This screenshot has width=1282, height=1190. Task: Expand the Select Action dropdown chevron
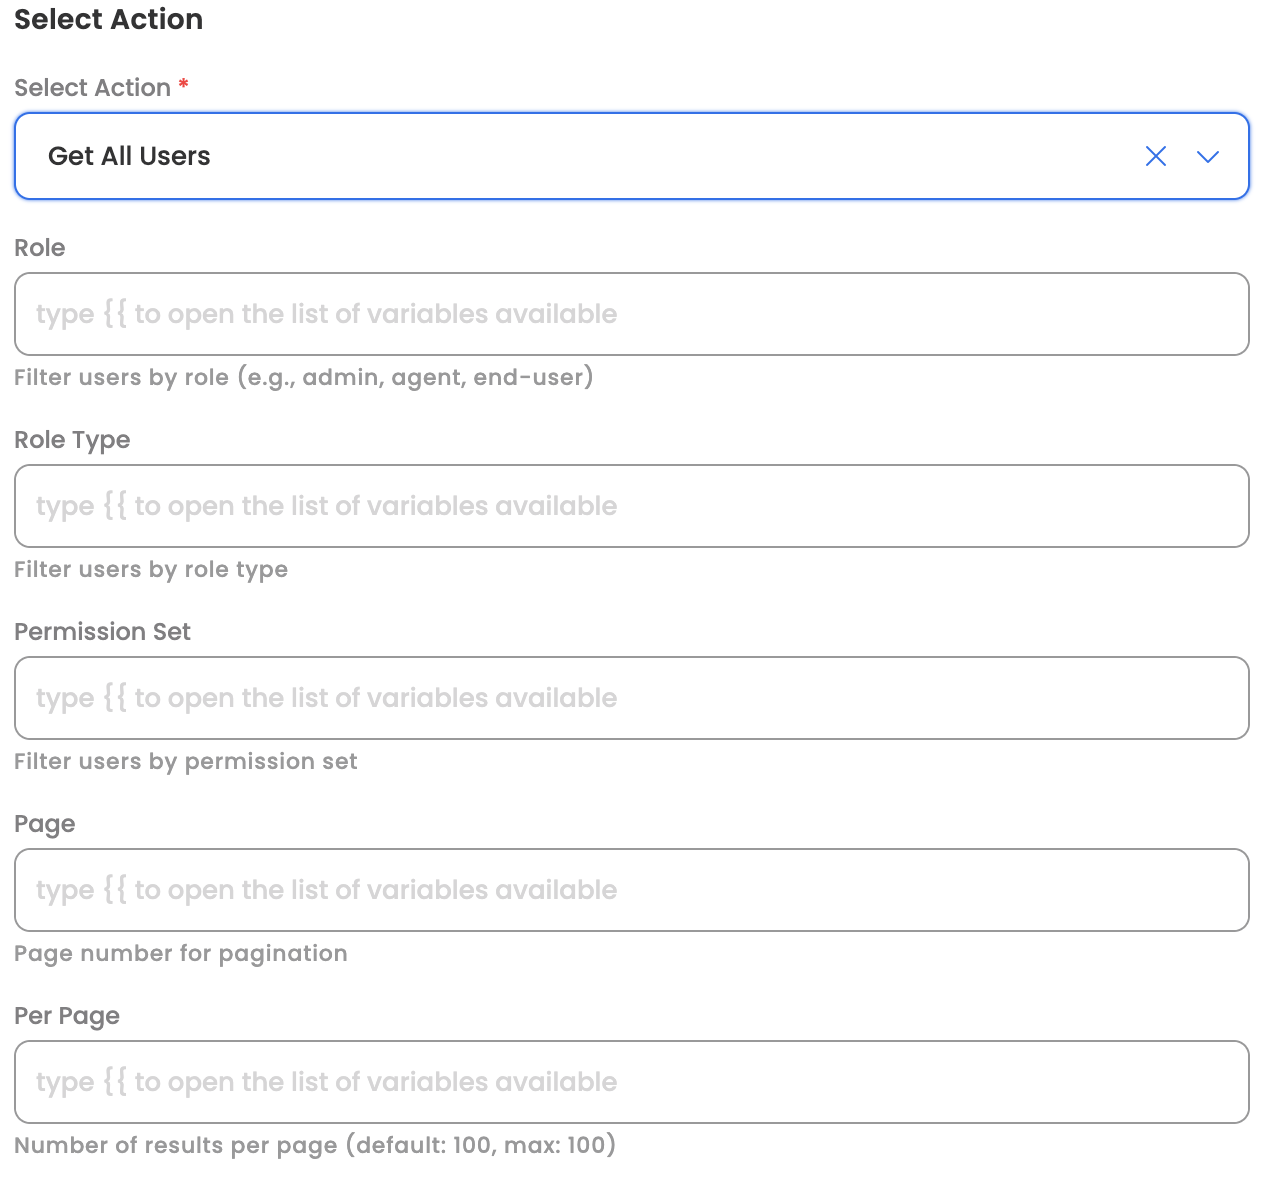point(1208,156)
